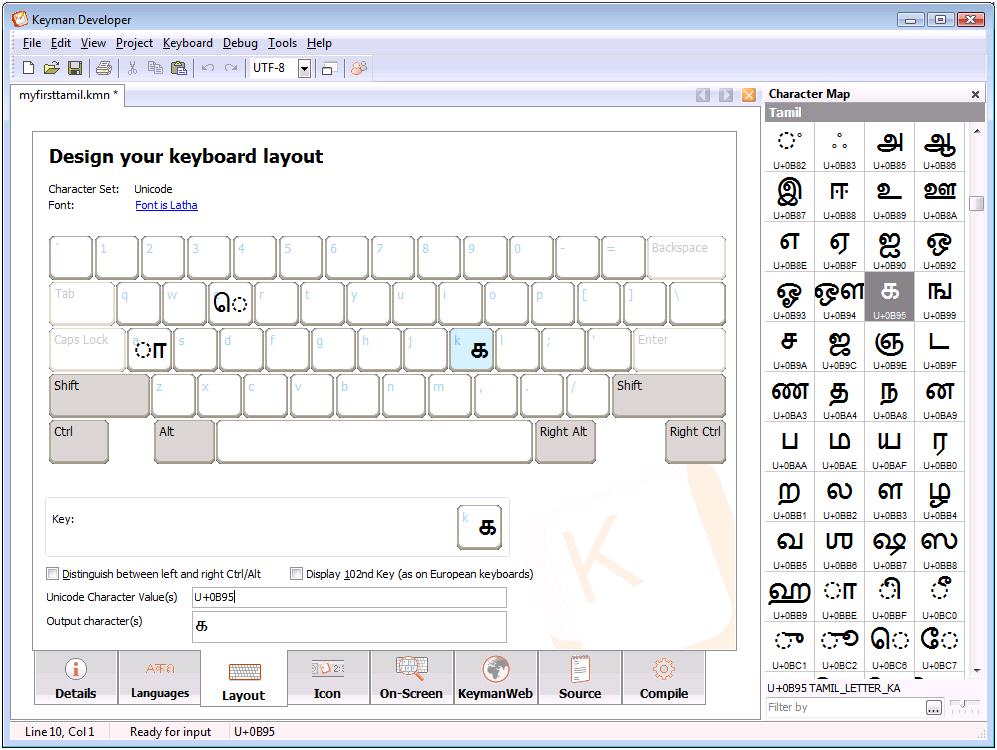Image resolution: width=997 pixels, height=750 pixels.
Task: Click the Output character(s) field
Action: coord(349,627)
